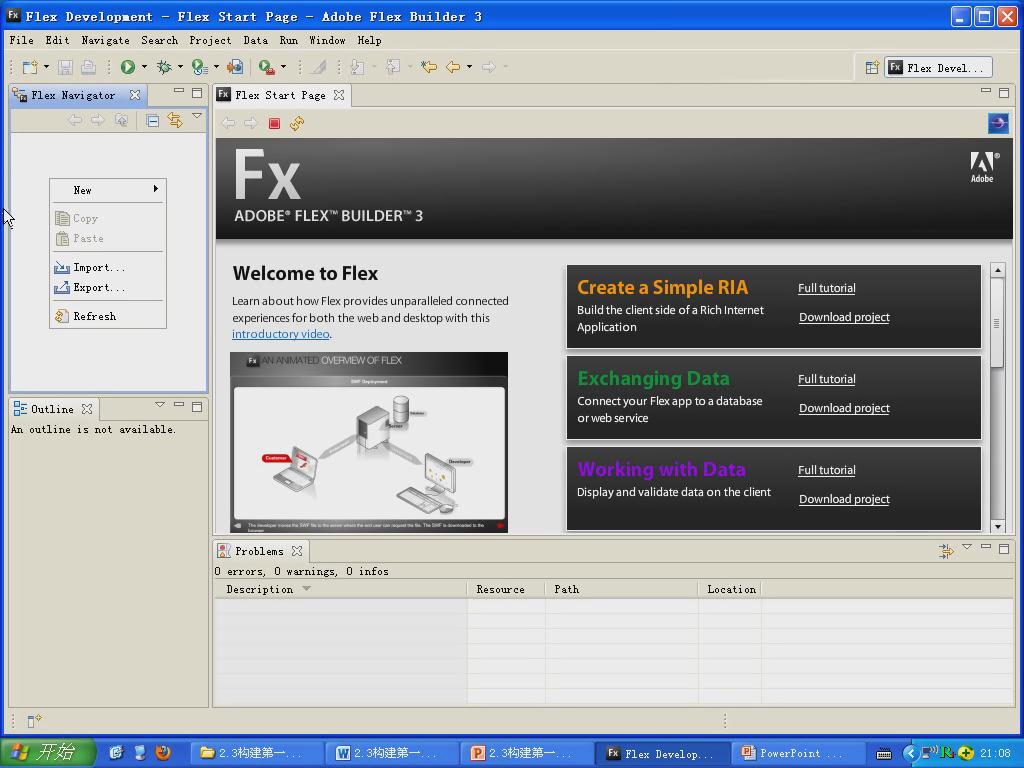Open the Navigate menu

(105, 40)
